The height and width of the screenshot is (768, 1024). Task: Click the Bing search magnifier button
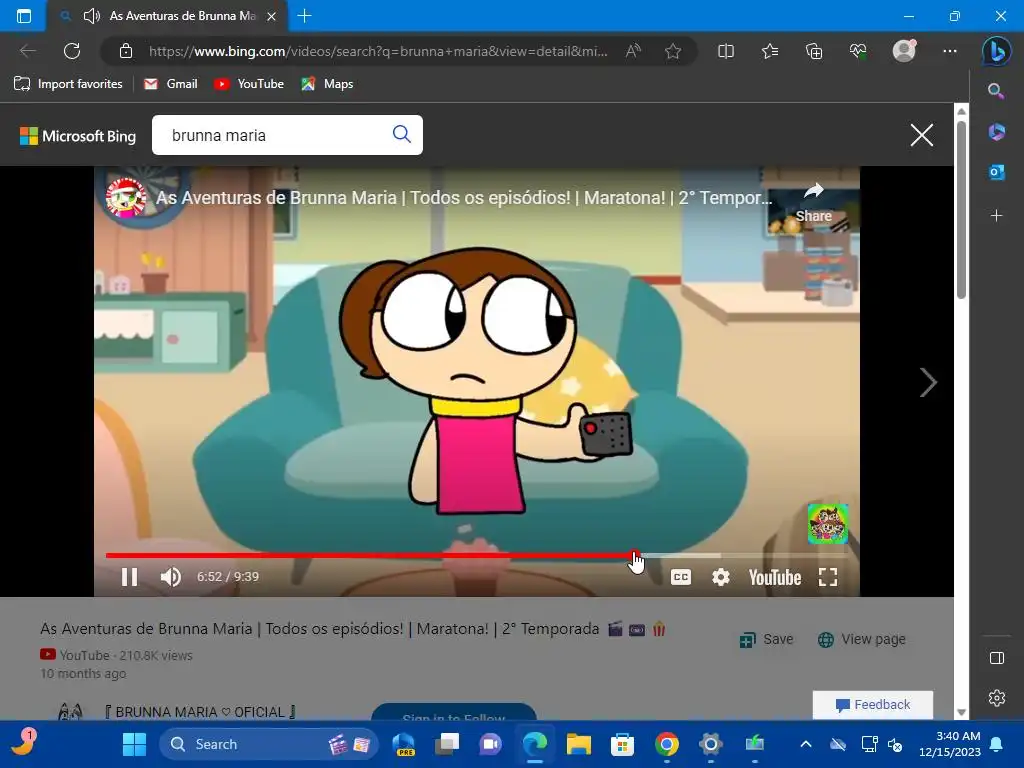pyautogui.click(x=402, y=135)
